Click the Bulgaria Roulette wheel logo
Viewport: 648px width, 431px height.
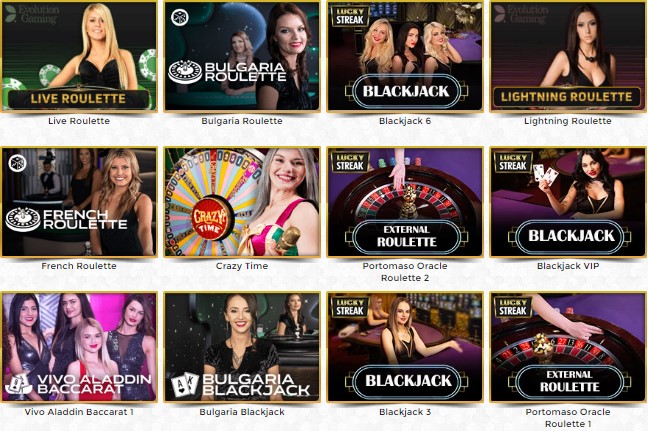185,71
